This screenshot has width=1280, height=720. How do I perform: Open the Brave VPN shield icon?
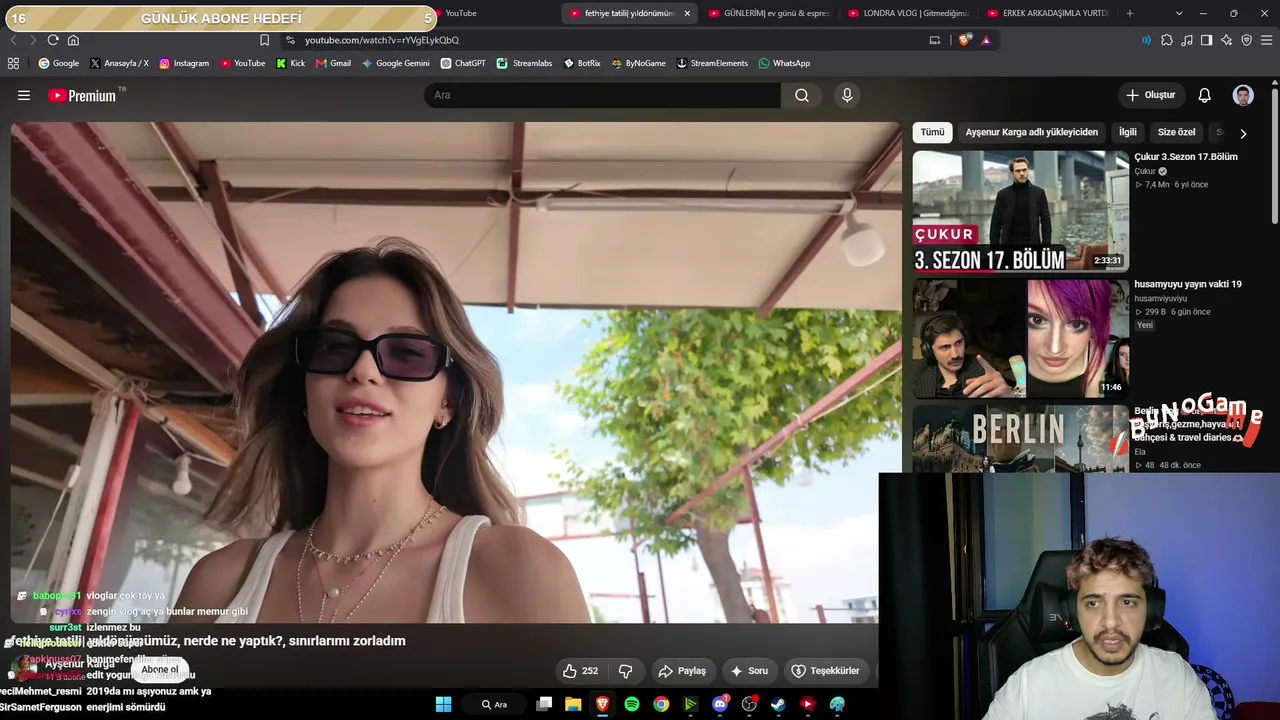point(1247,40)
